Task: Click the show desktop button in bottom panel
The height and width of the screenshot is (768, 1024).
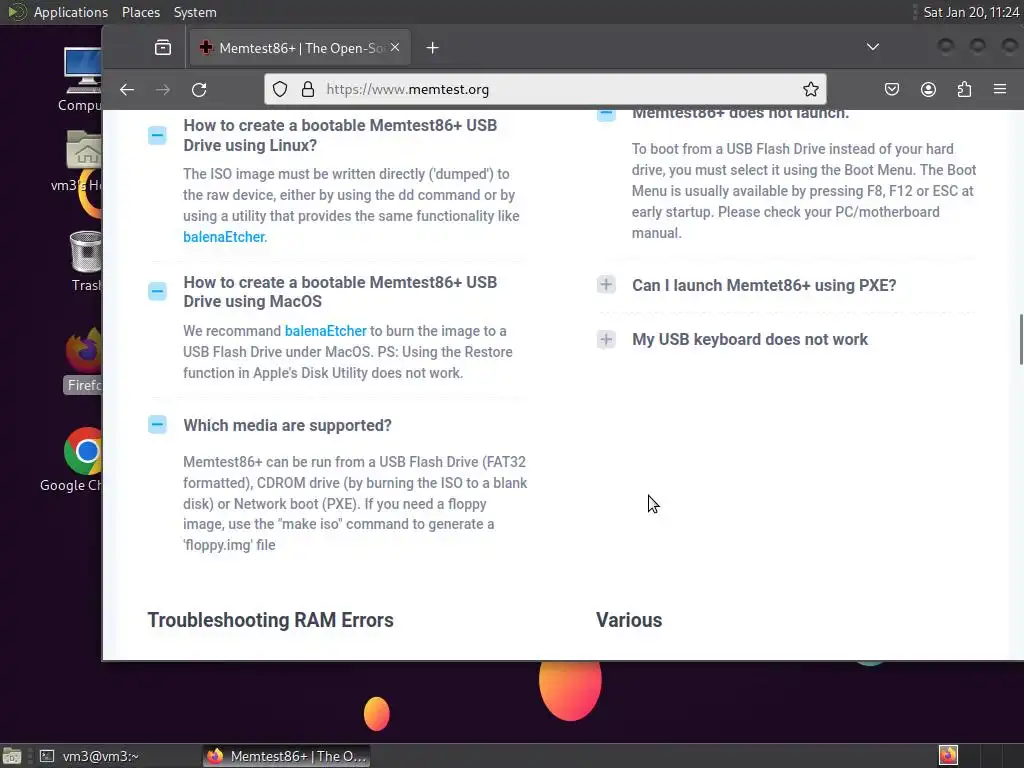Action: point(12,756)
